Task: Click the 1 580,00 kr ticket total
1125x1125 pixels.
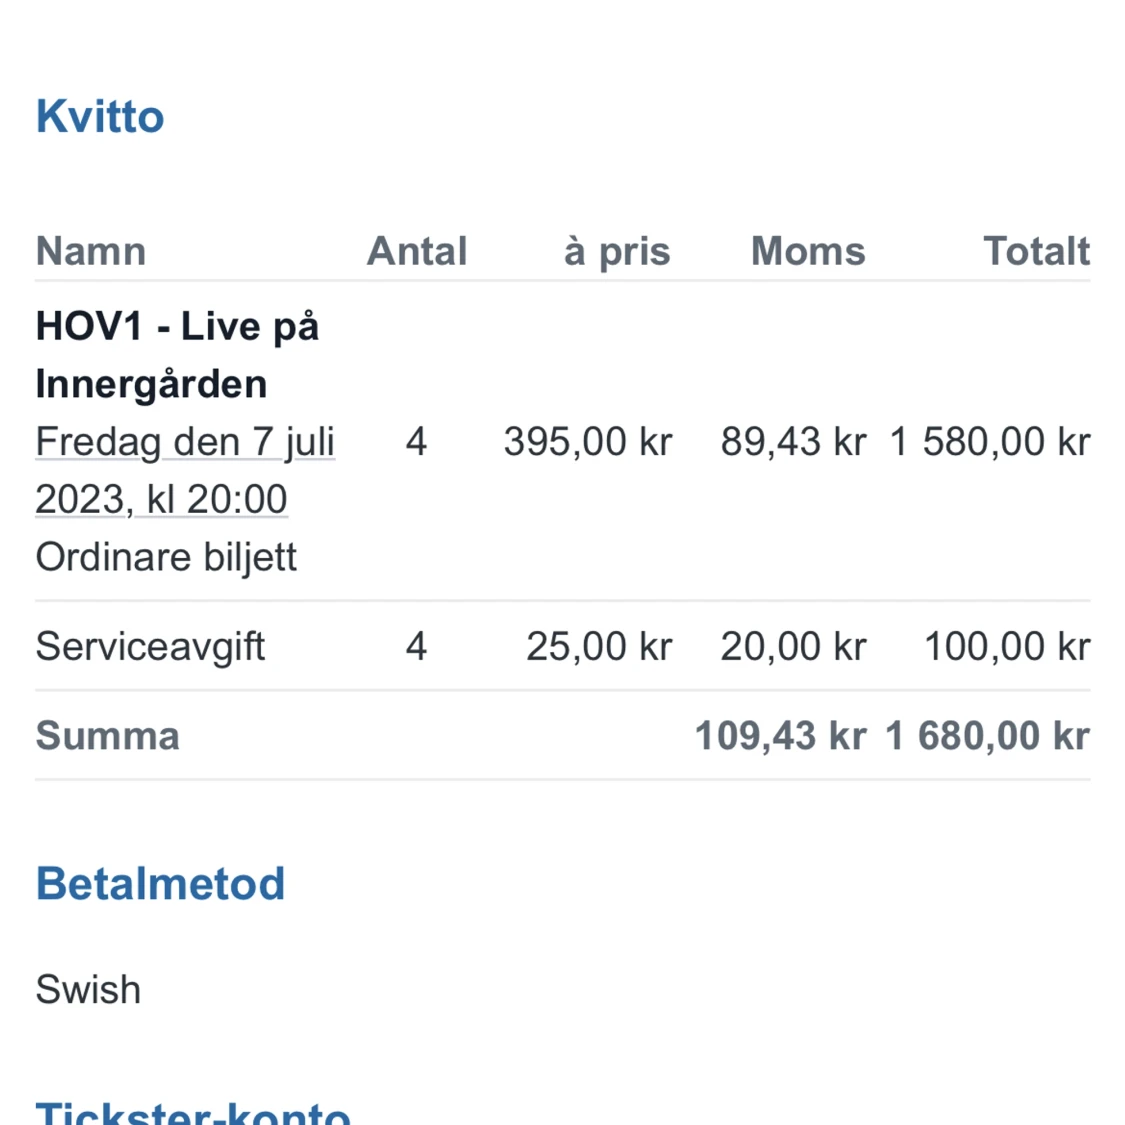Action: click(990, 441)
